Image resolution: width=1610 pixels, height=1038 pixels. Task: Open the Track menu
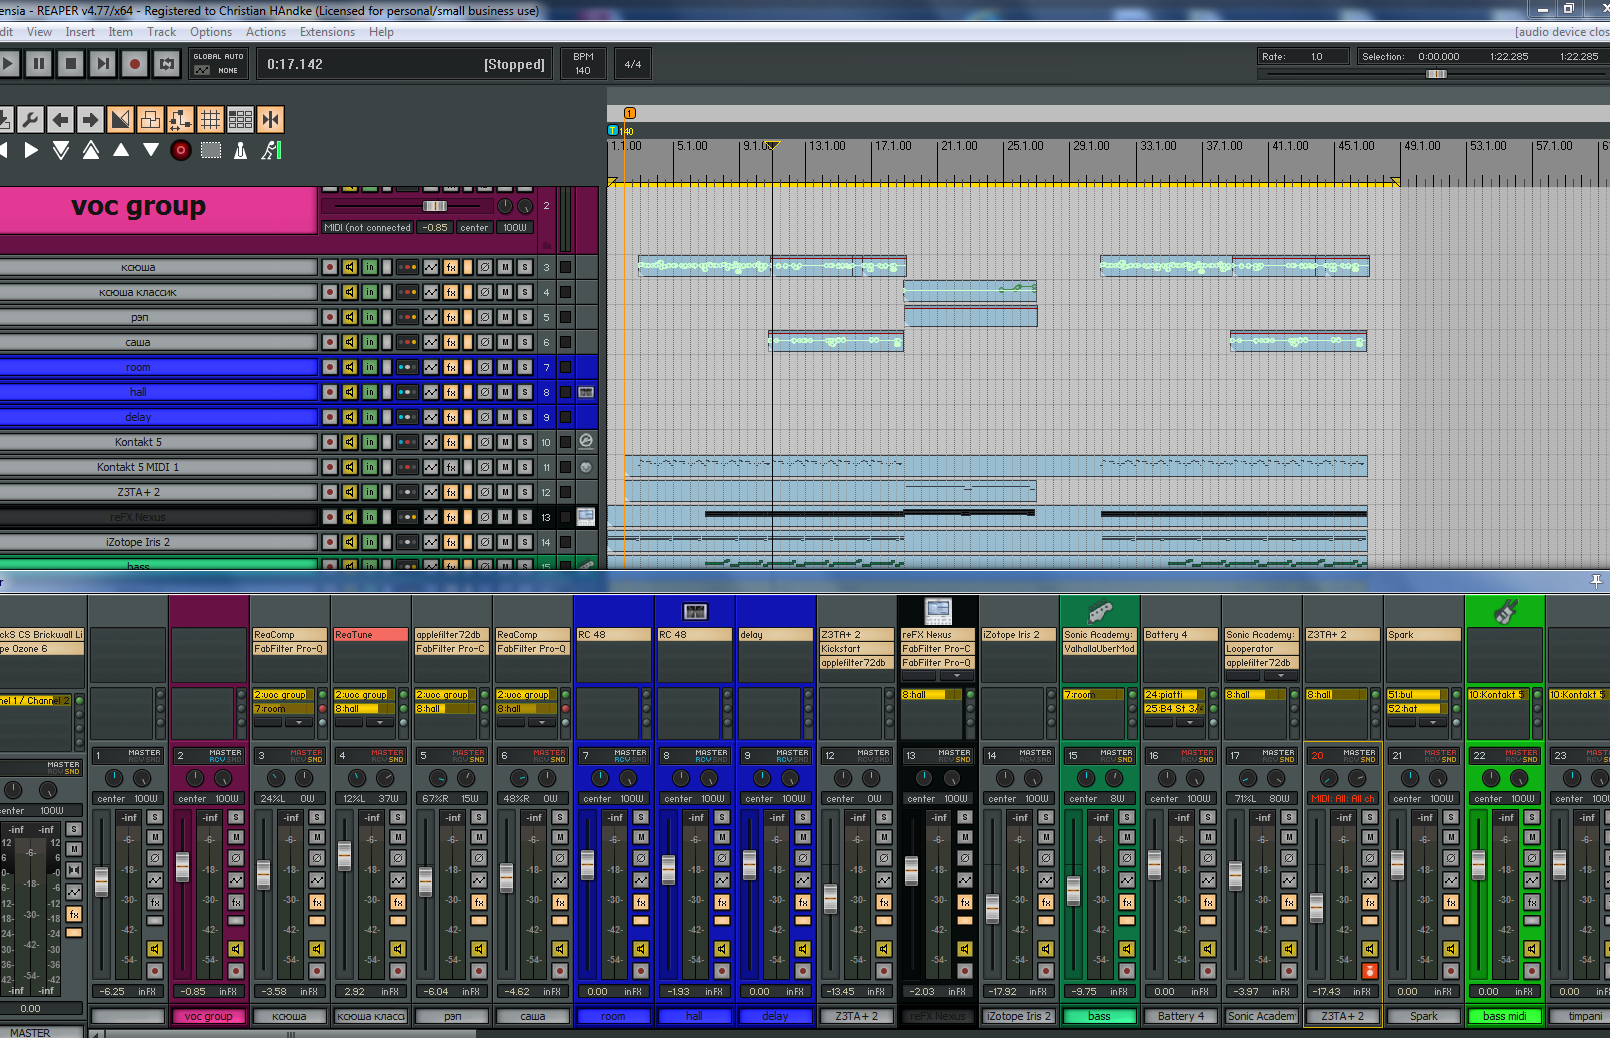[x=161, y=32]
